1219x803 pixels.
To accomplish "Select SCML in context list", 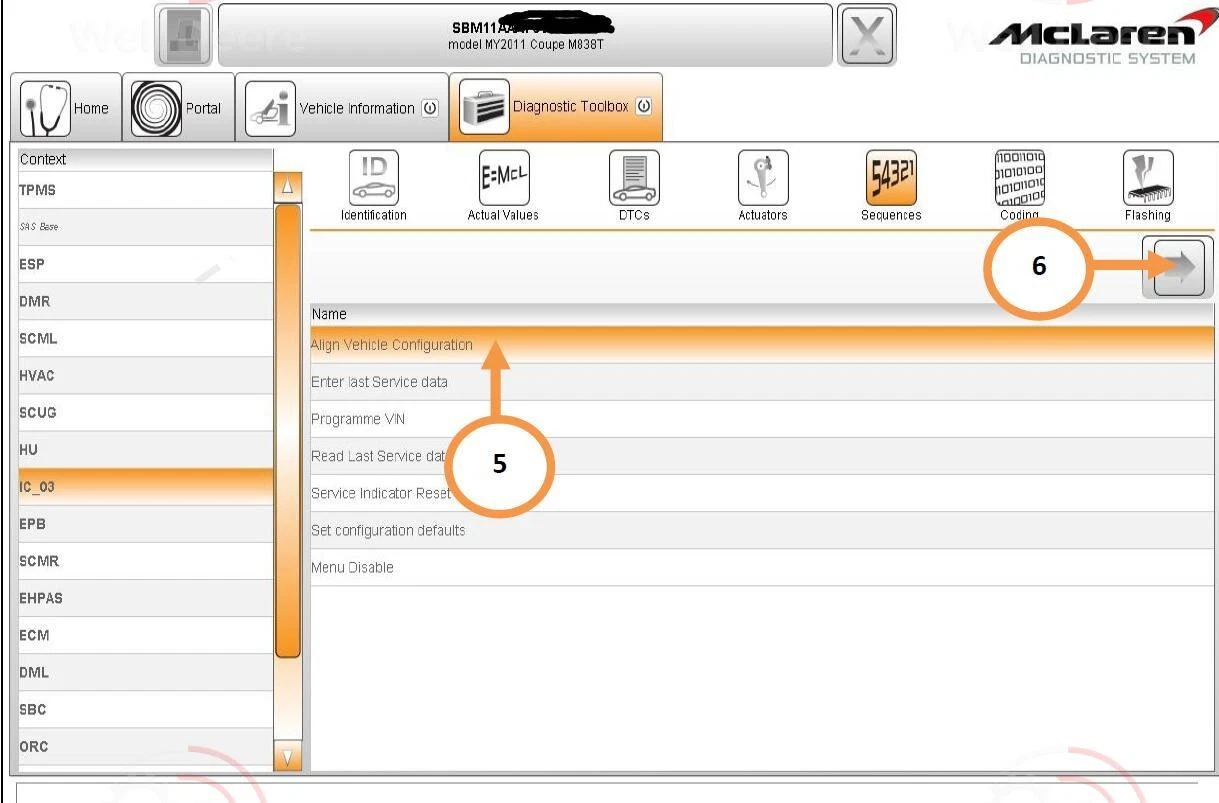I will (145, 339).
